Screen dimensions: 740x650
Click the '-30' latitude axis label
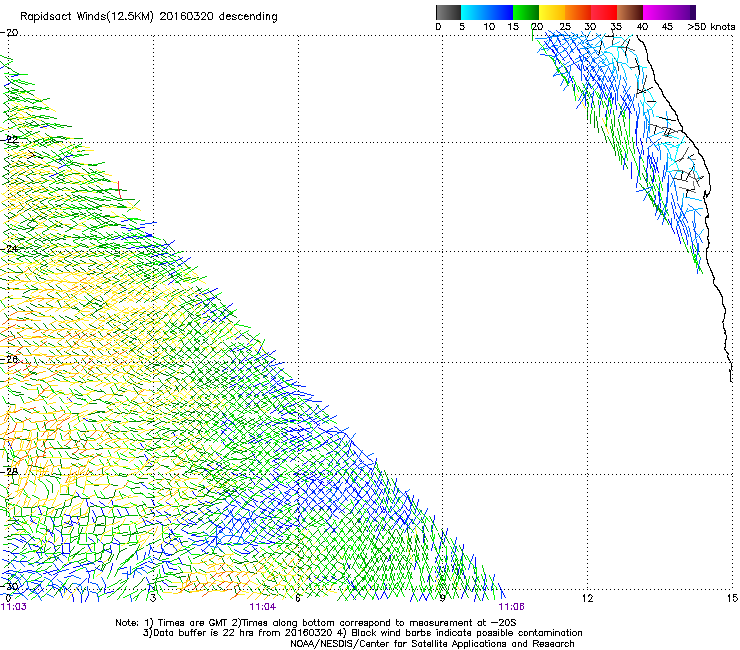pos(9,586)
